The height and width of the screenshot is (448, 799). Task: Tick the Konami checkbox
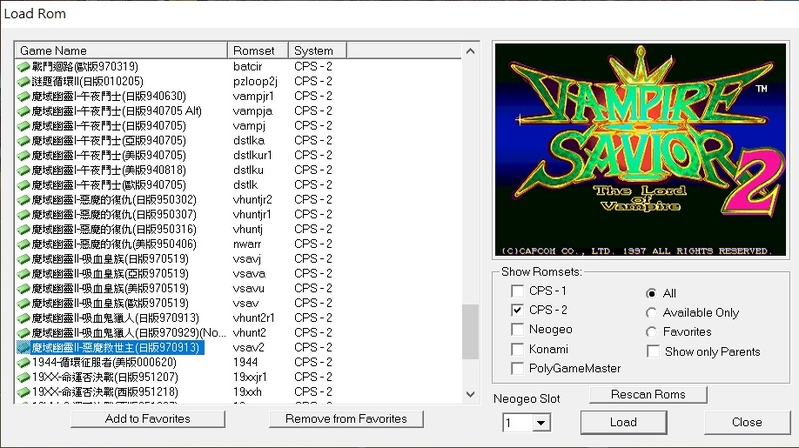point(517,349)
